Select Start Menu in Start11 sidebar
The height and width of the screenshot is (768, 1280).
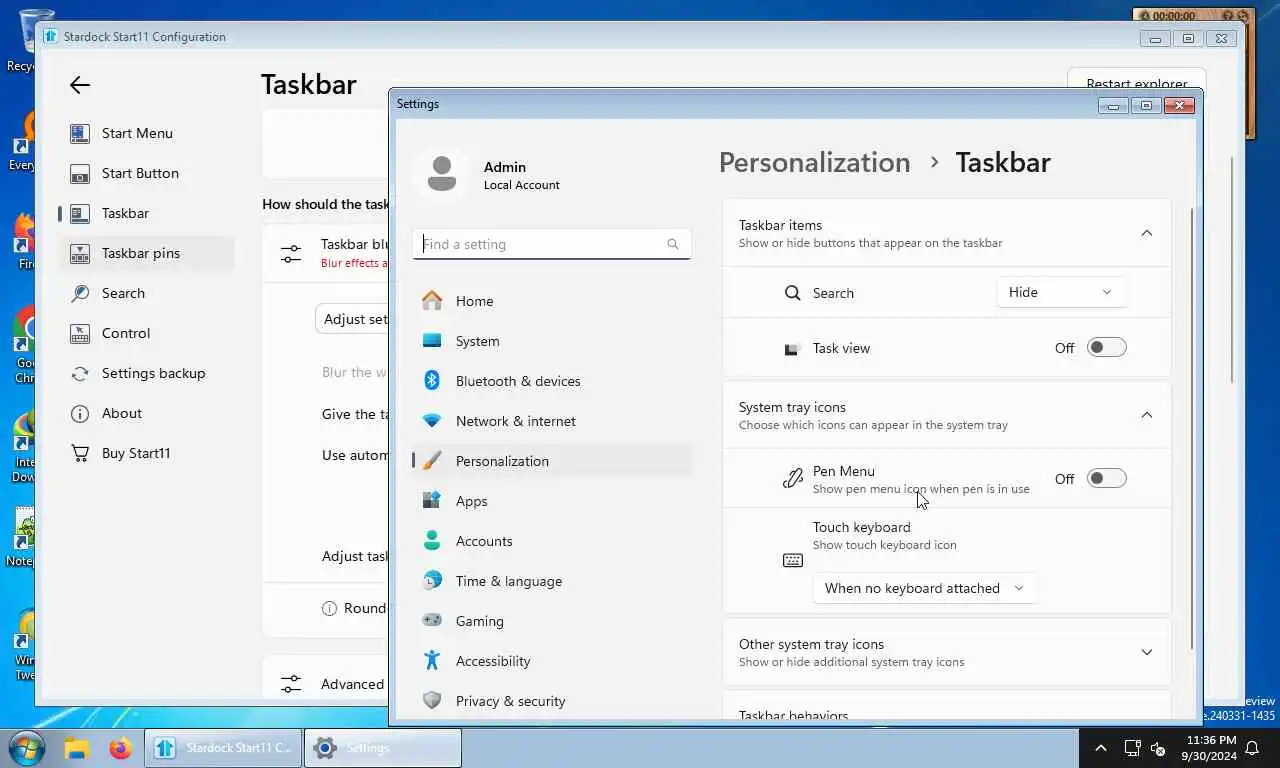pos(147,133)
